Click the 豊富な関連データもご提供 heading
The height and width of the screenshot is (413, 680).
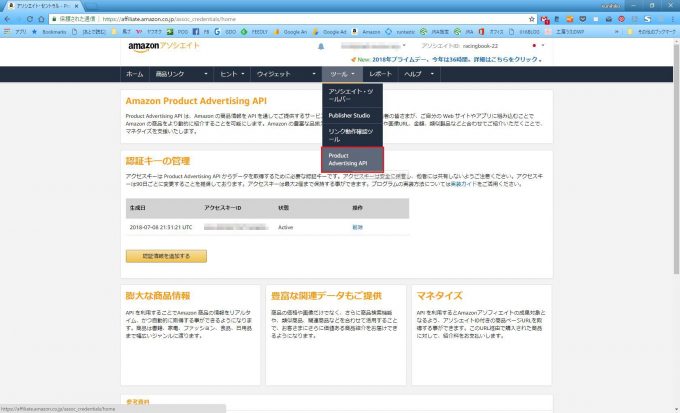tap(326, 296)
